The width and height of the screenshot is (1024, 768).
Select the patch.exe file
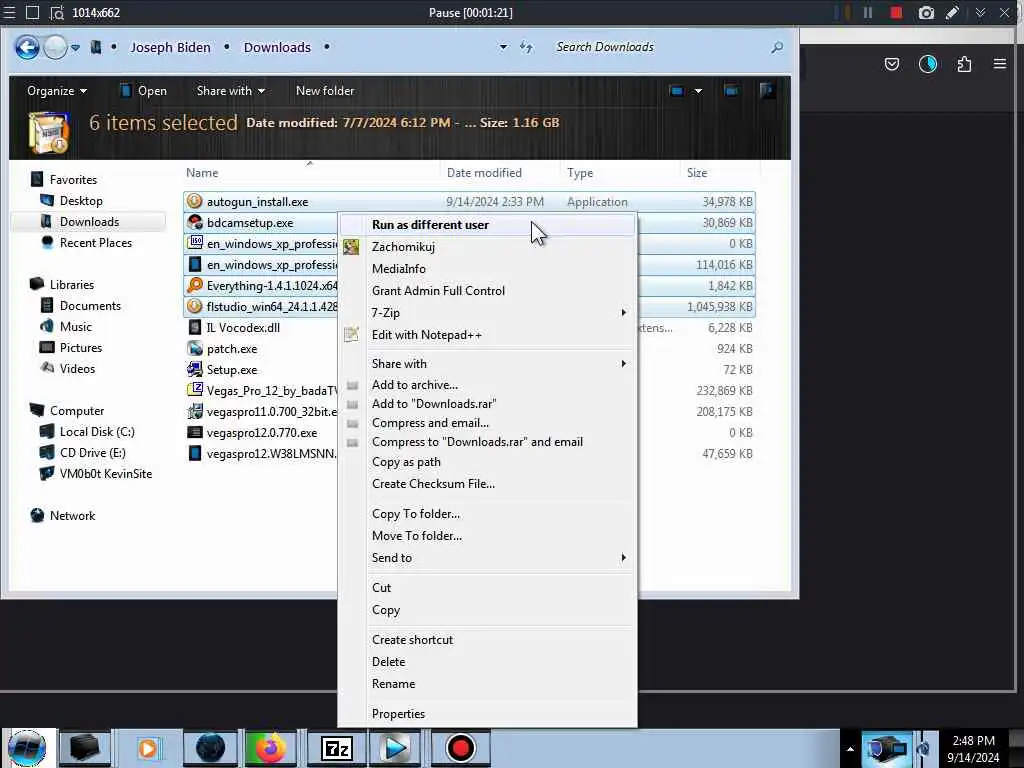[x=232, y=348]
